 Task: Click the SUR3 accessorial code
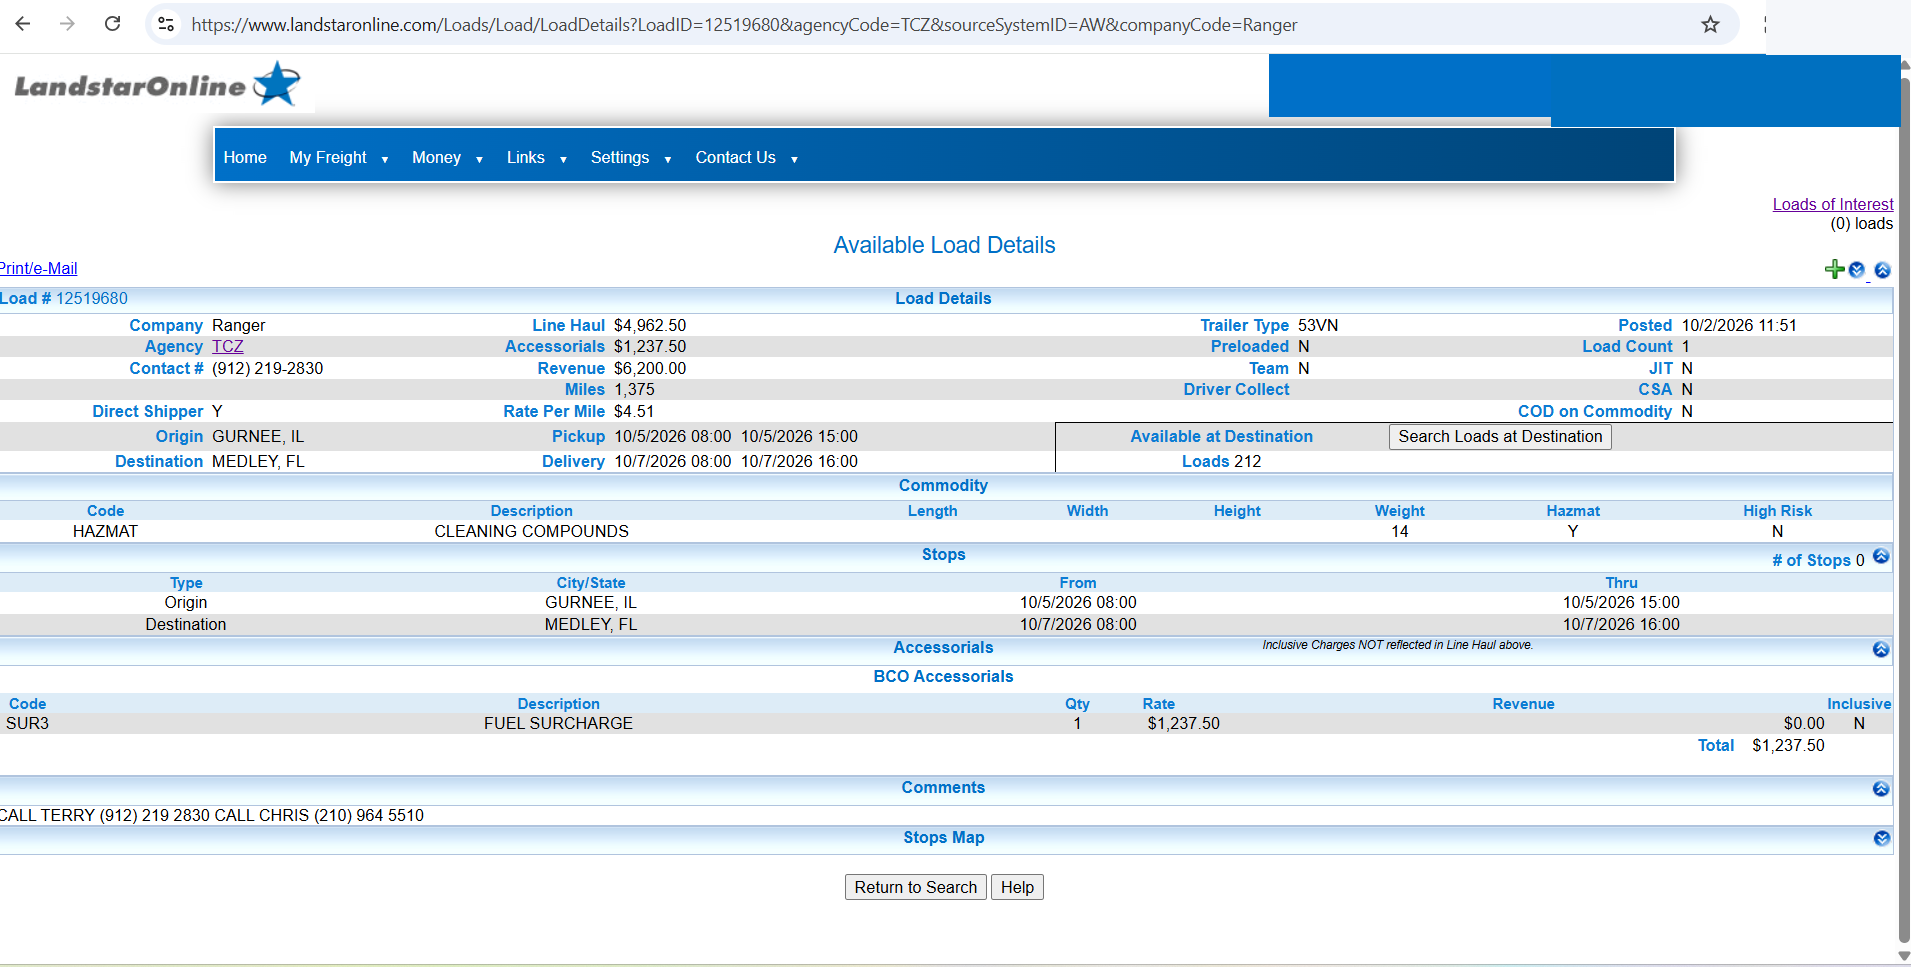coord(27,723)
